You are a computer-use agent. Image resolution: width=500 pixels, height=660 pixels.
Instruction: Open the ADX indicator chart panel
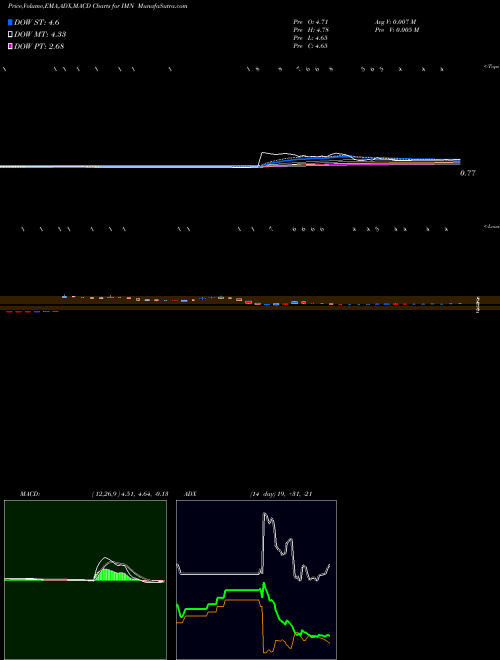pos(256,580)
